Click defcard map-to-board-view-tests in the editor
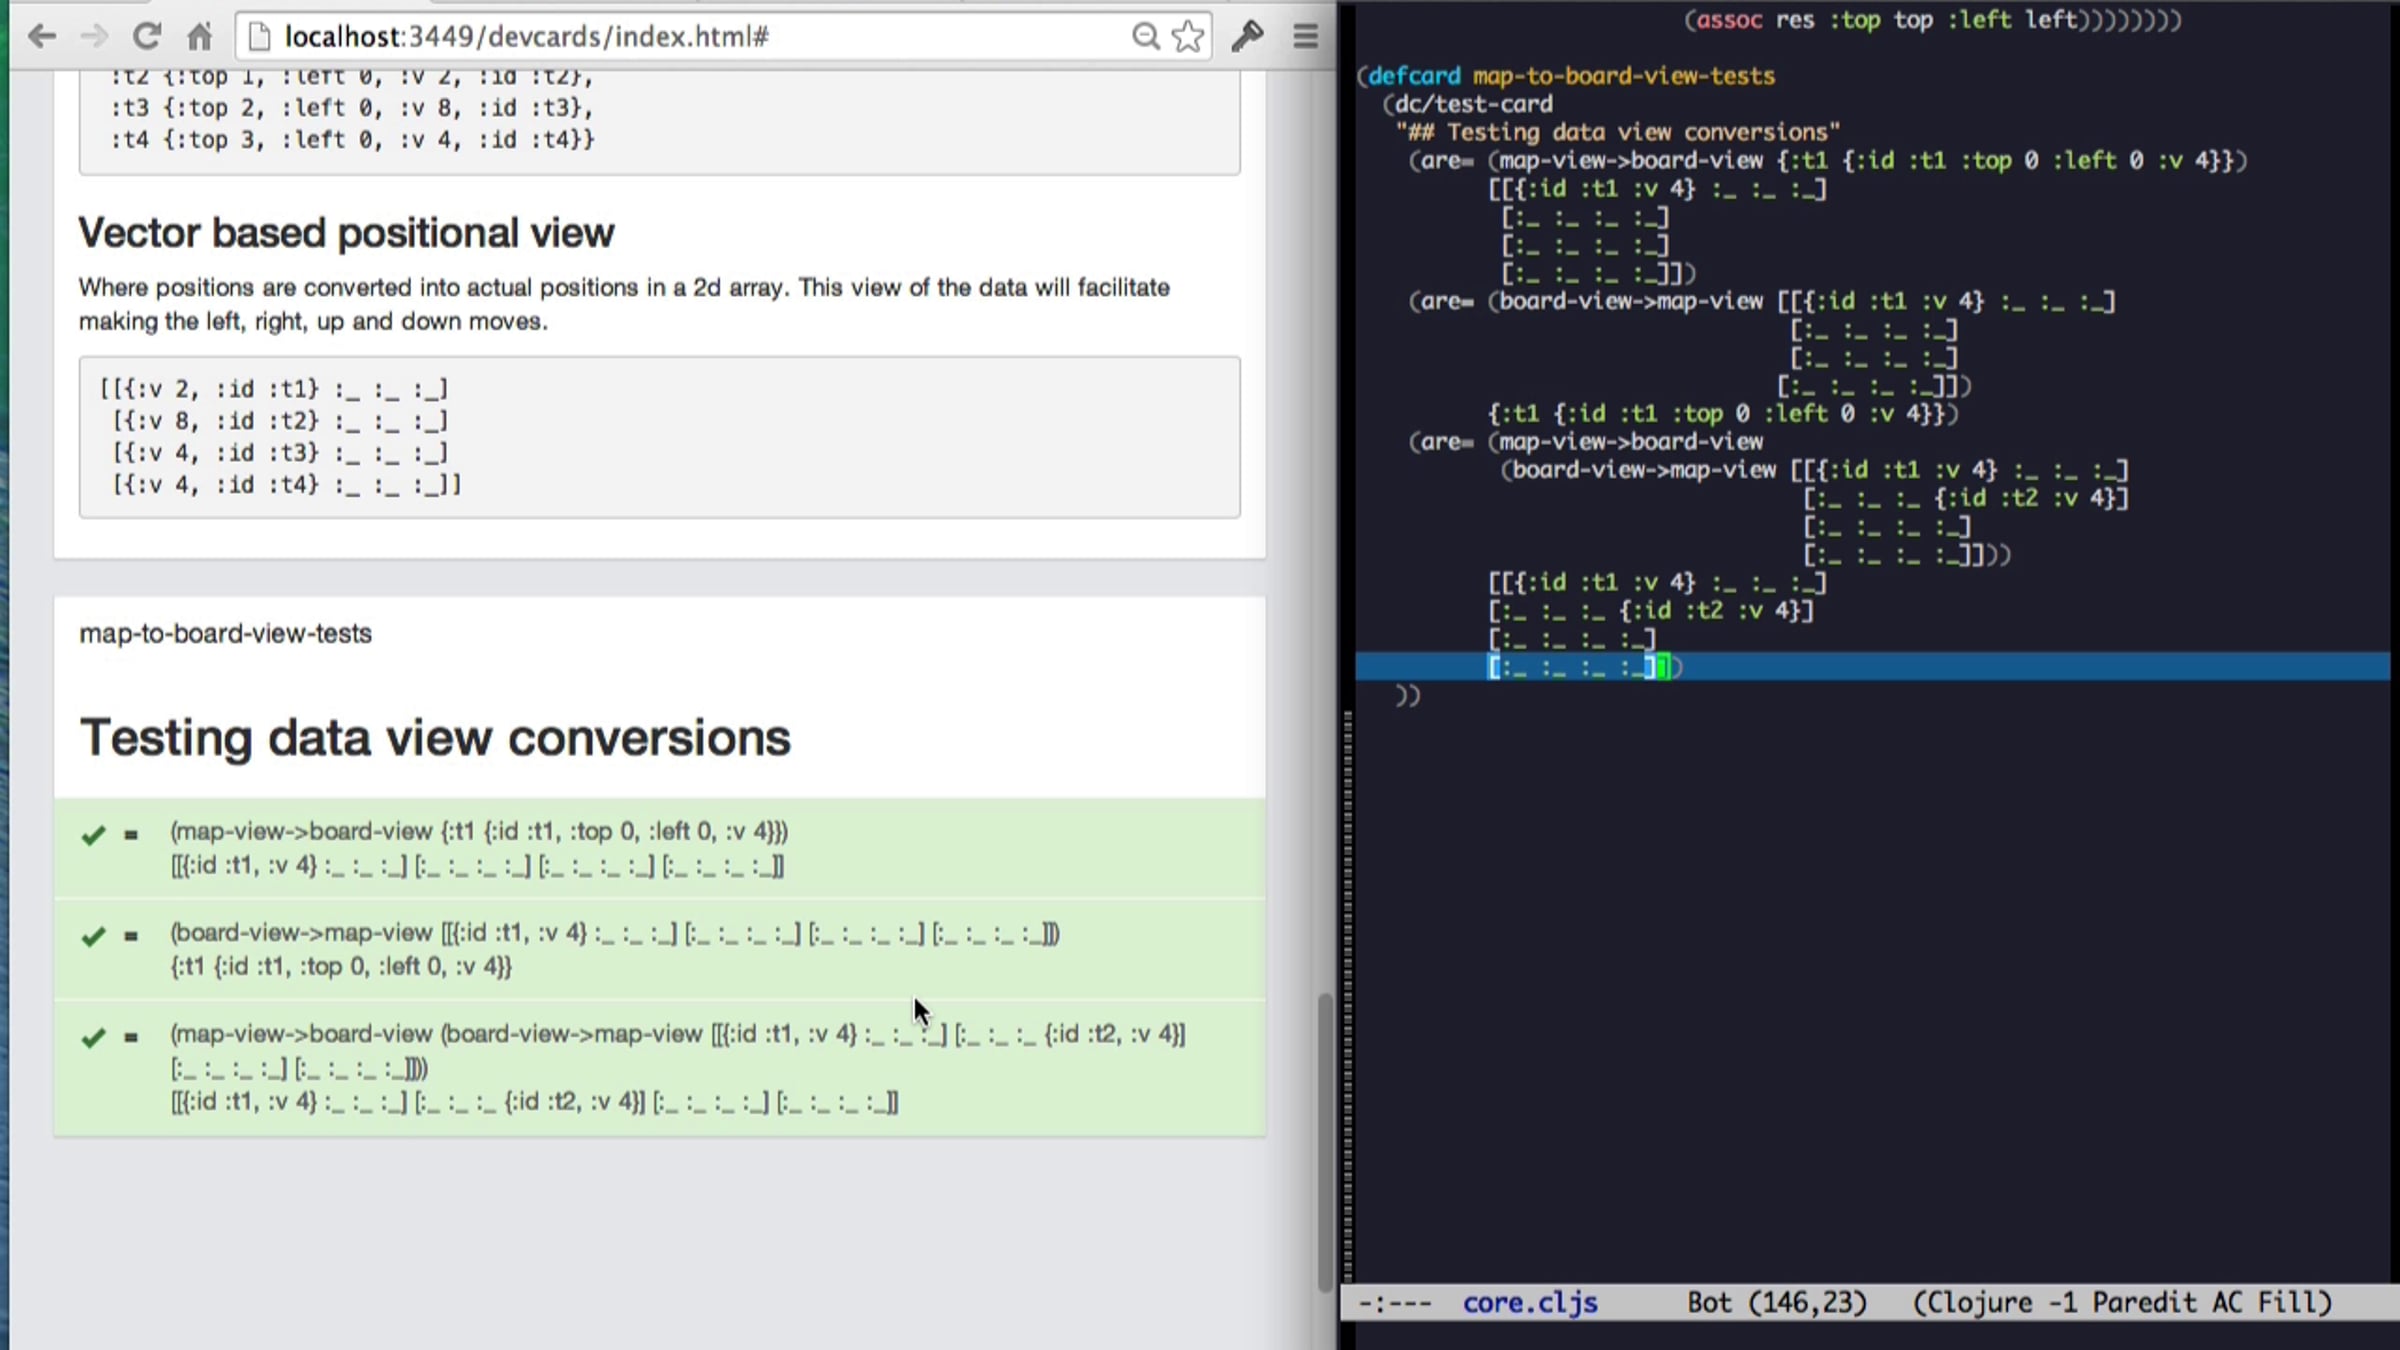Image resolution: width=2400 pixels, height=1350 pixels. coord(1566,76)
